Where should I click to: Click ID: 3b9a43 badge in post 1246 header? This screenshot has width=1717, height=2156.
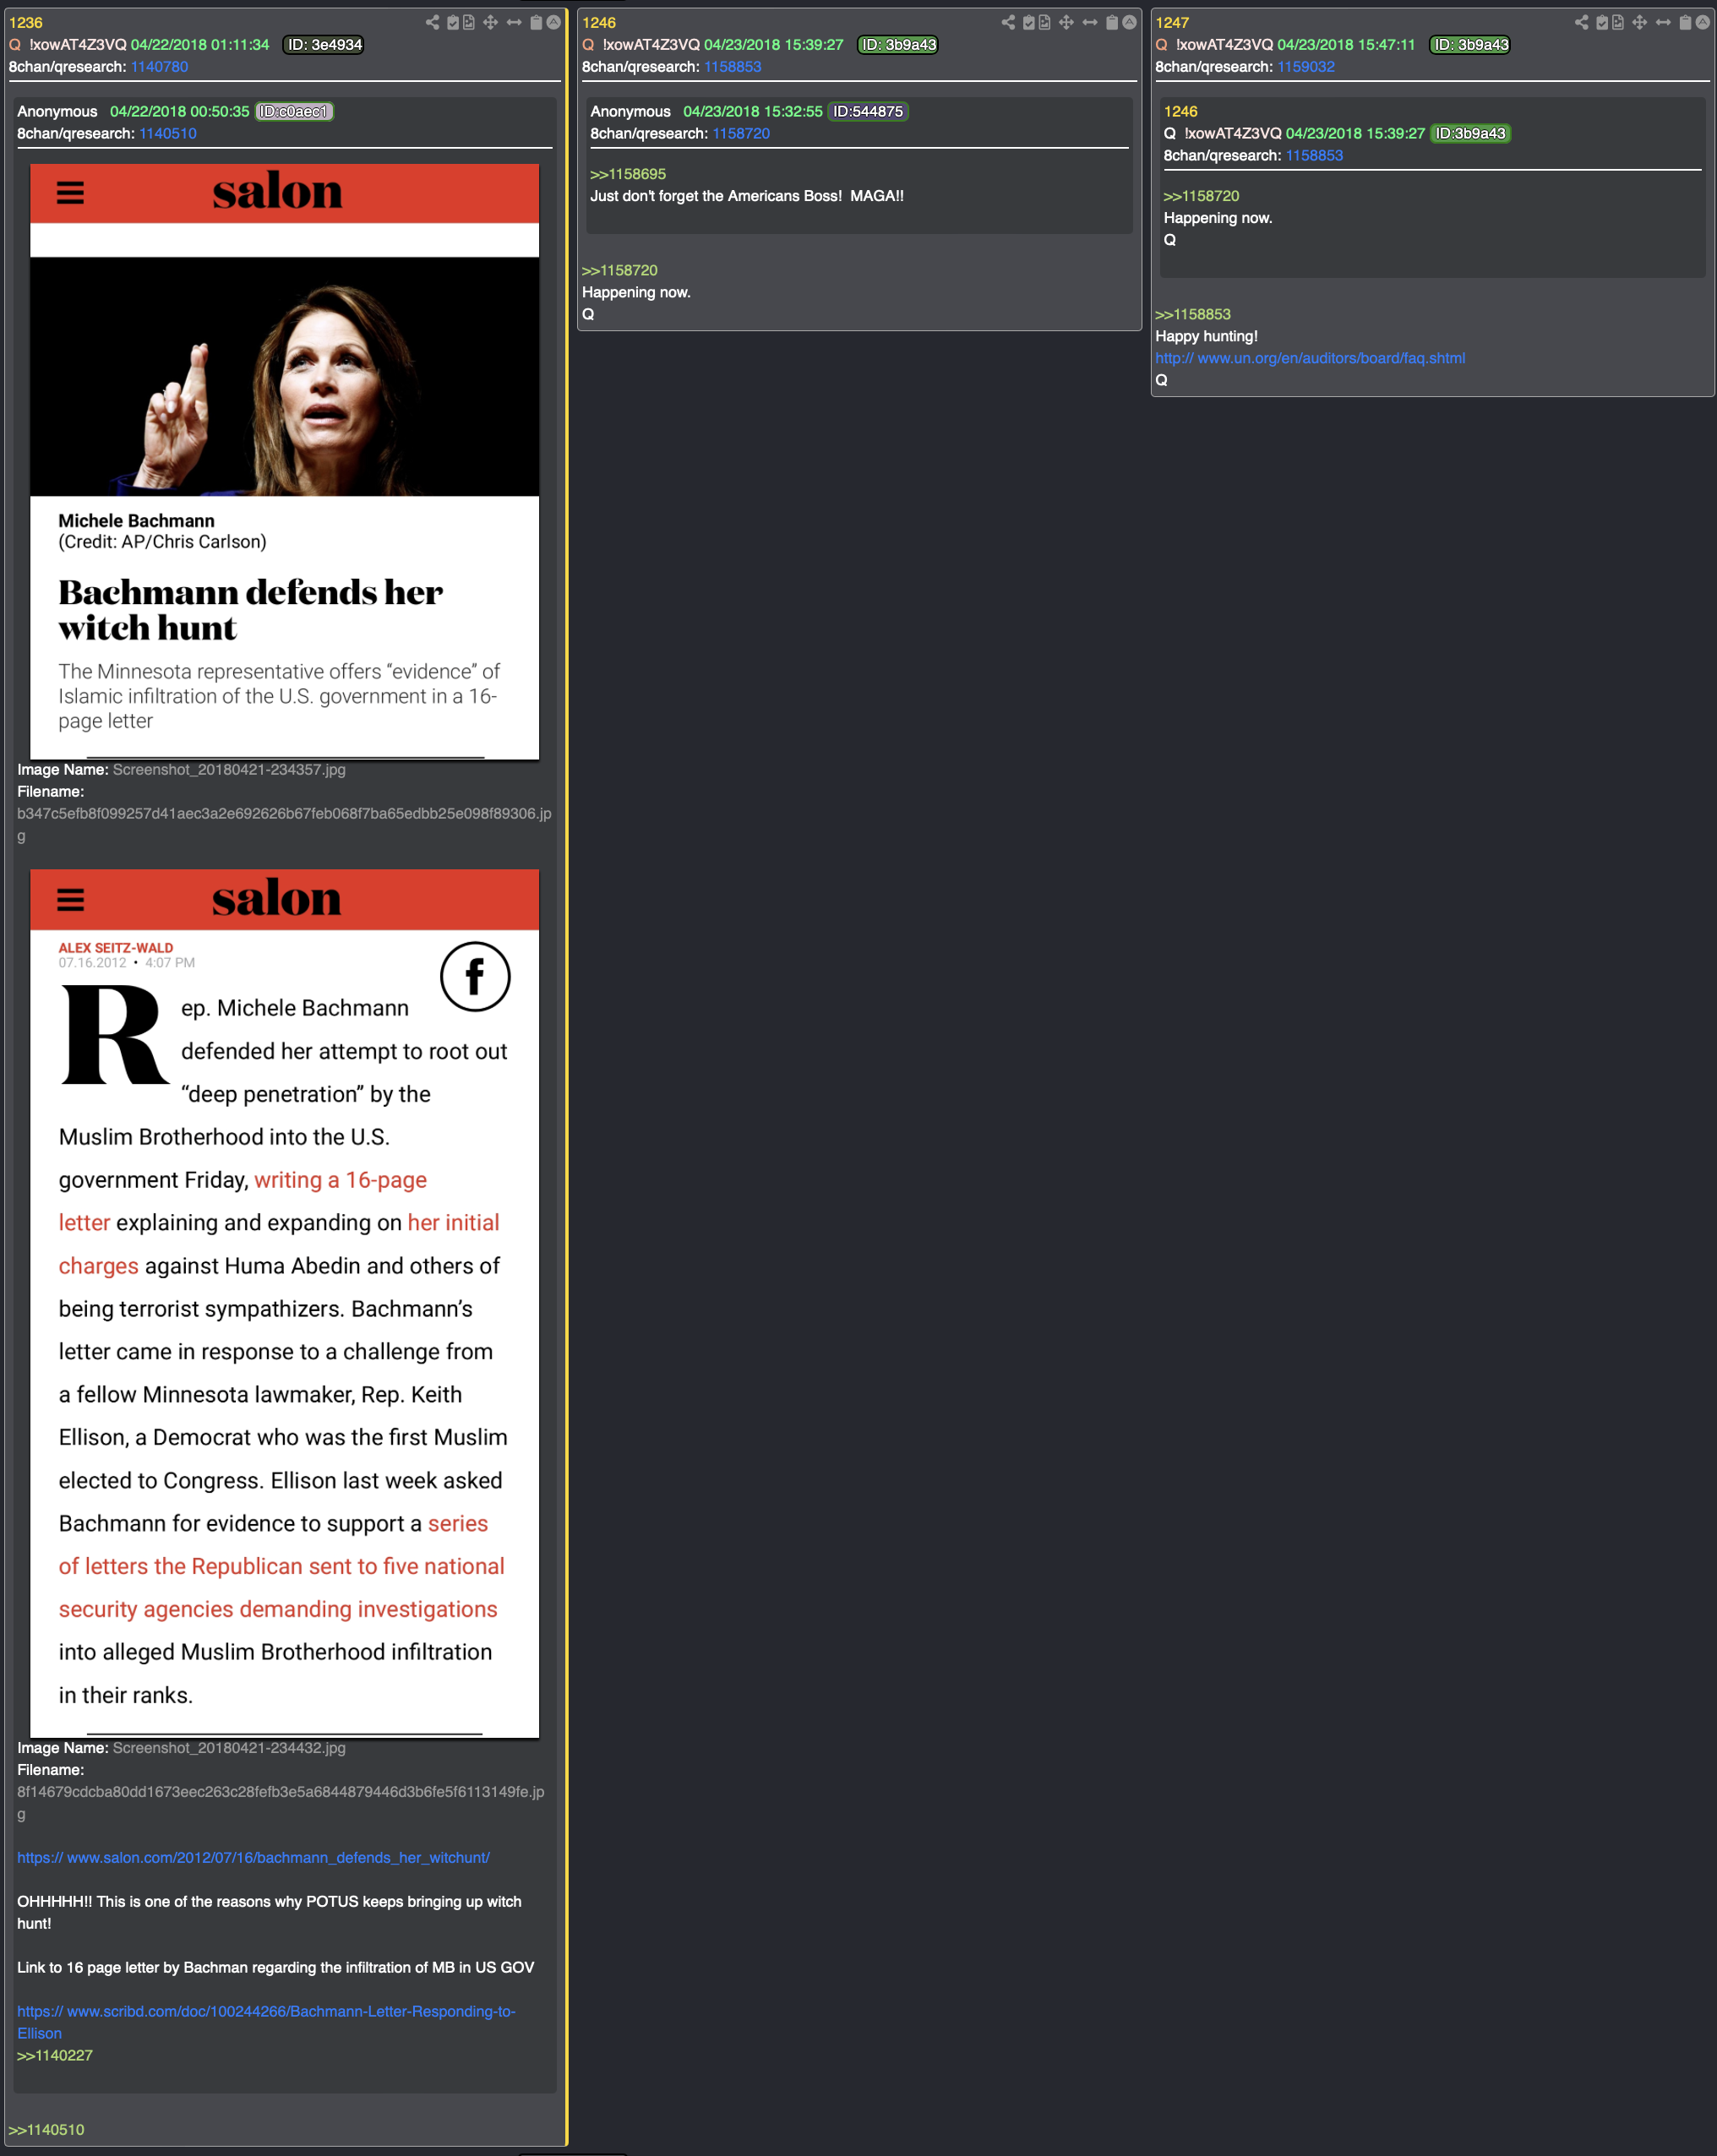(x=898, y=44)
